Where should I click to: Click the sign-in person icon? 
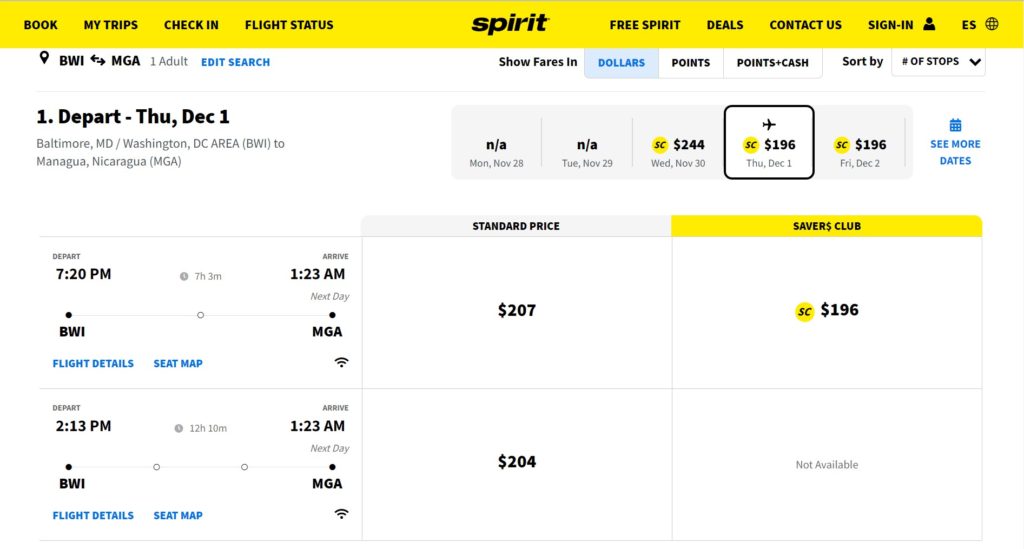pyautogui.click(x=929, y=24)
